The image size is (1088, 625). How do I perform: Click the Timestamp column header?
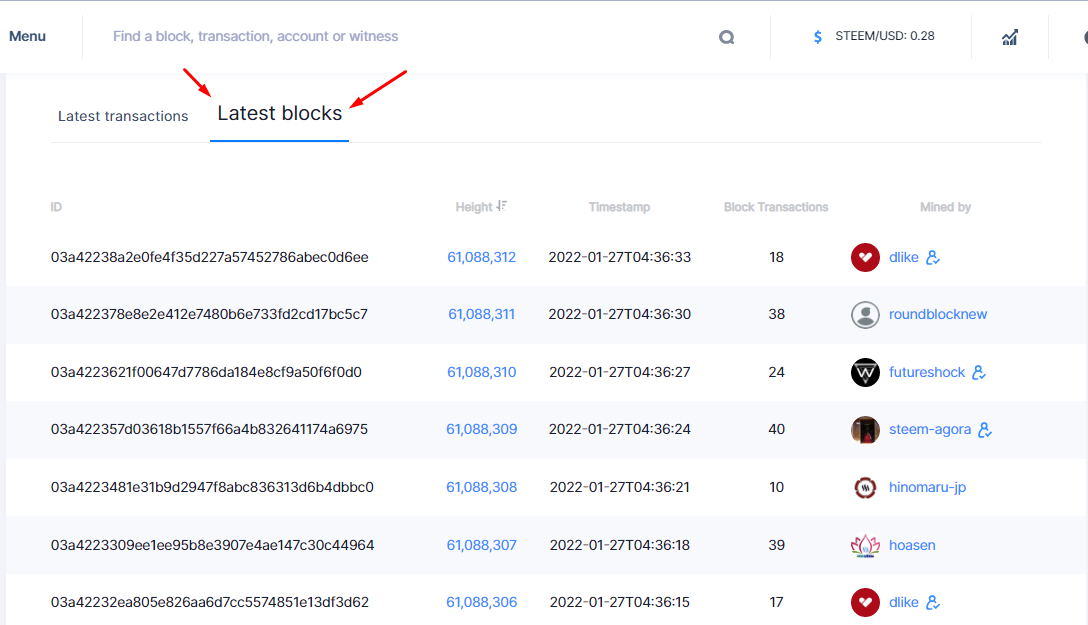click(x=619, y=207)
